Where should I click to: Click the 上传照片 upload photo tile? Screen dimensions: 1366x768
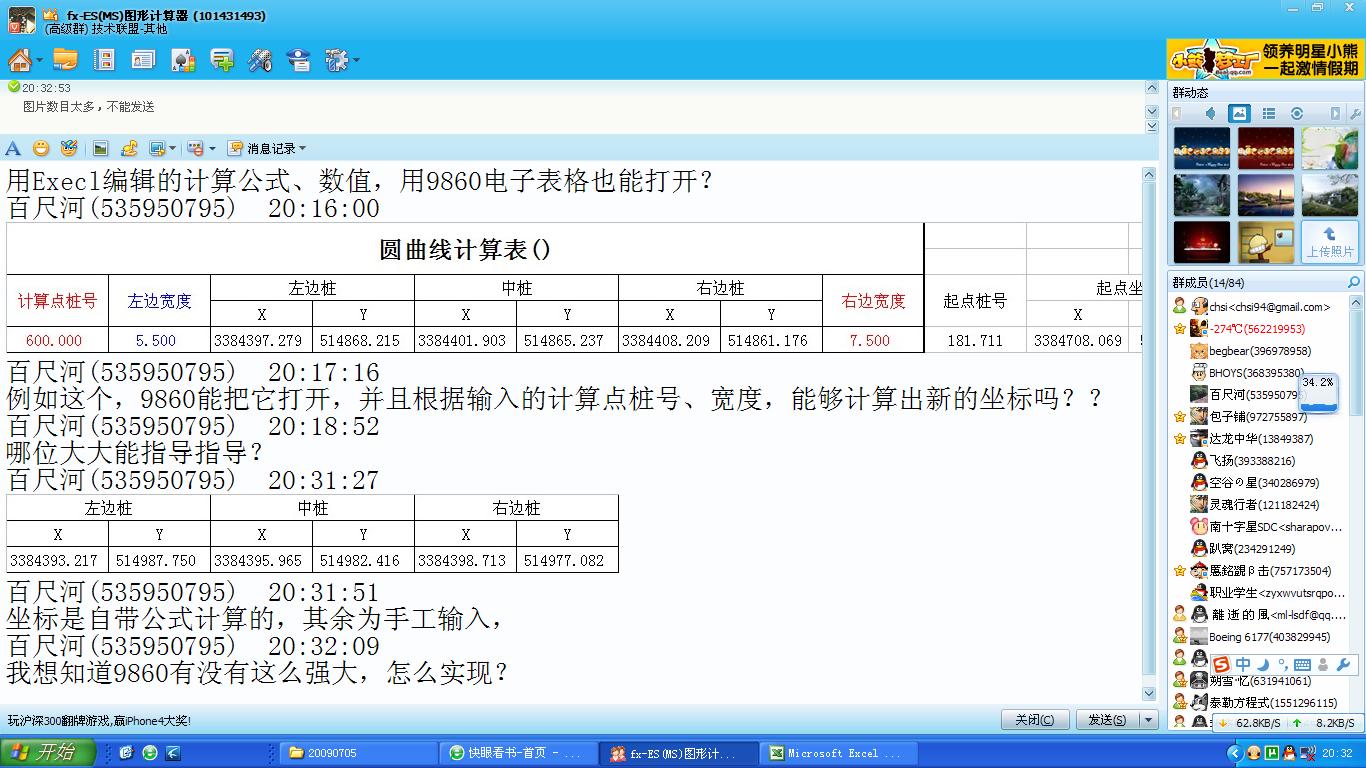(1330, 241)
